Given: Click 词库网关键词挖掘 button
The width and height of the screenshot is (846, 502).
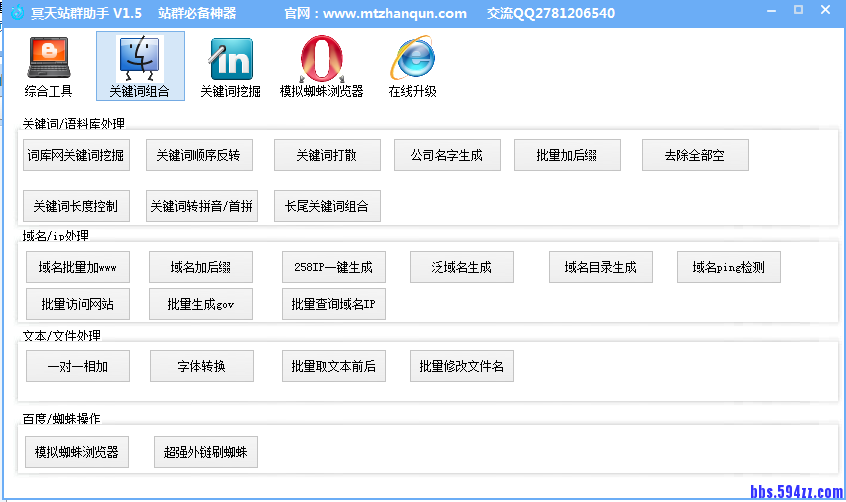Looking at the screenshot, I should 76,155.
